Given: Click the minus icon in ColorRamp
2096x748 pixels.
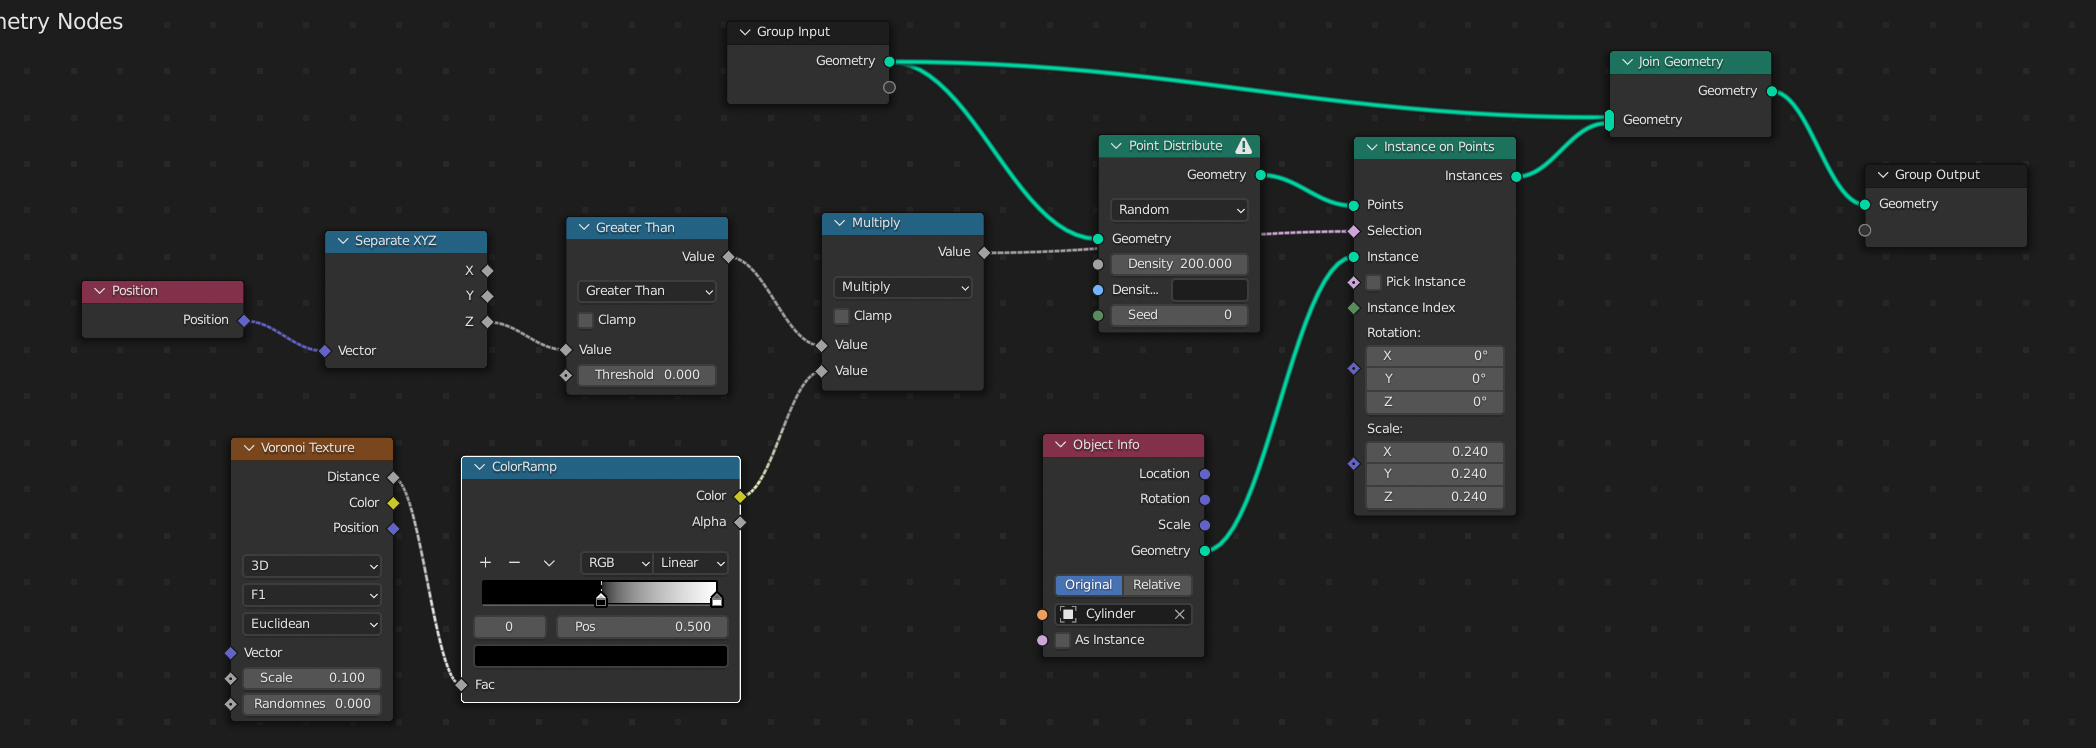Looking at the screenshot, I should [x=515, y=563].
